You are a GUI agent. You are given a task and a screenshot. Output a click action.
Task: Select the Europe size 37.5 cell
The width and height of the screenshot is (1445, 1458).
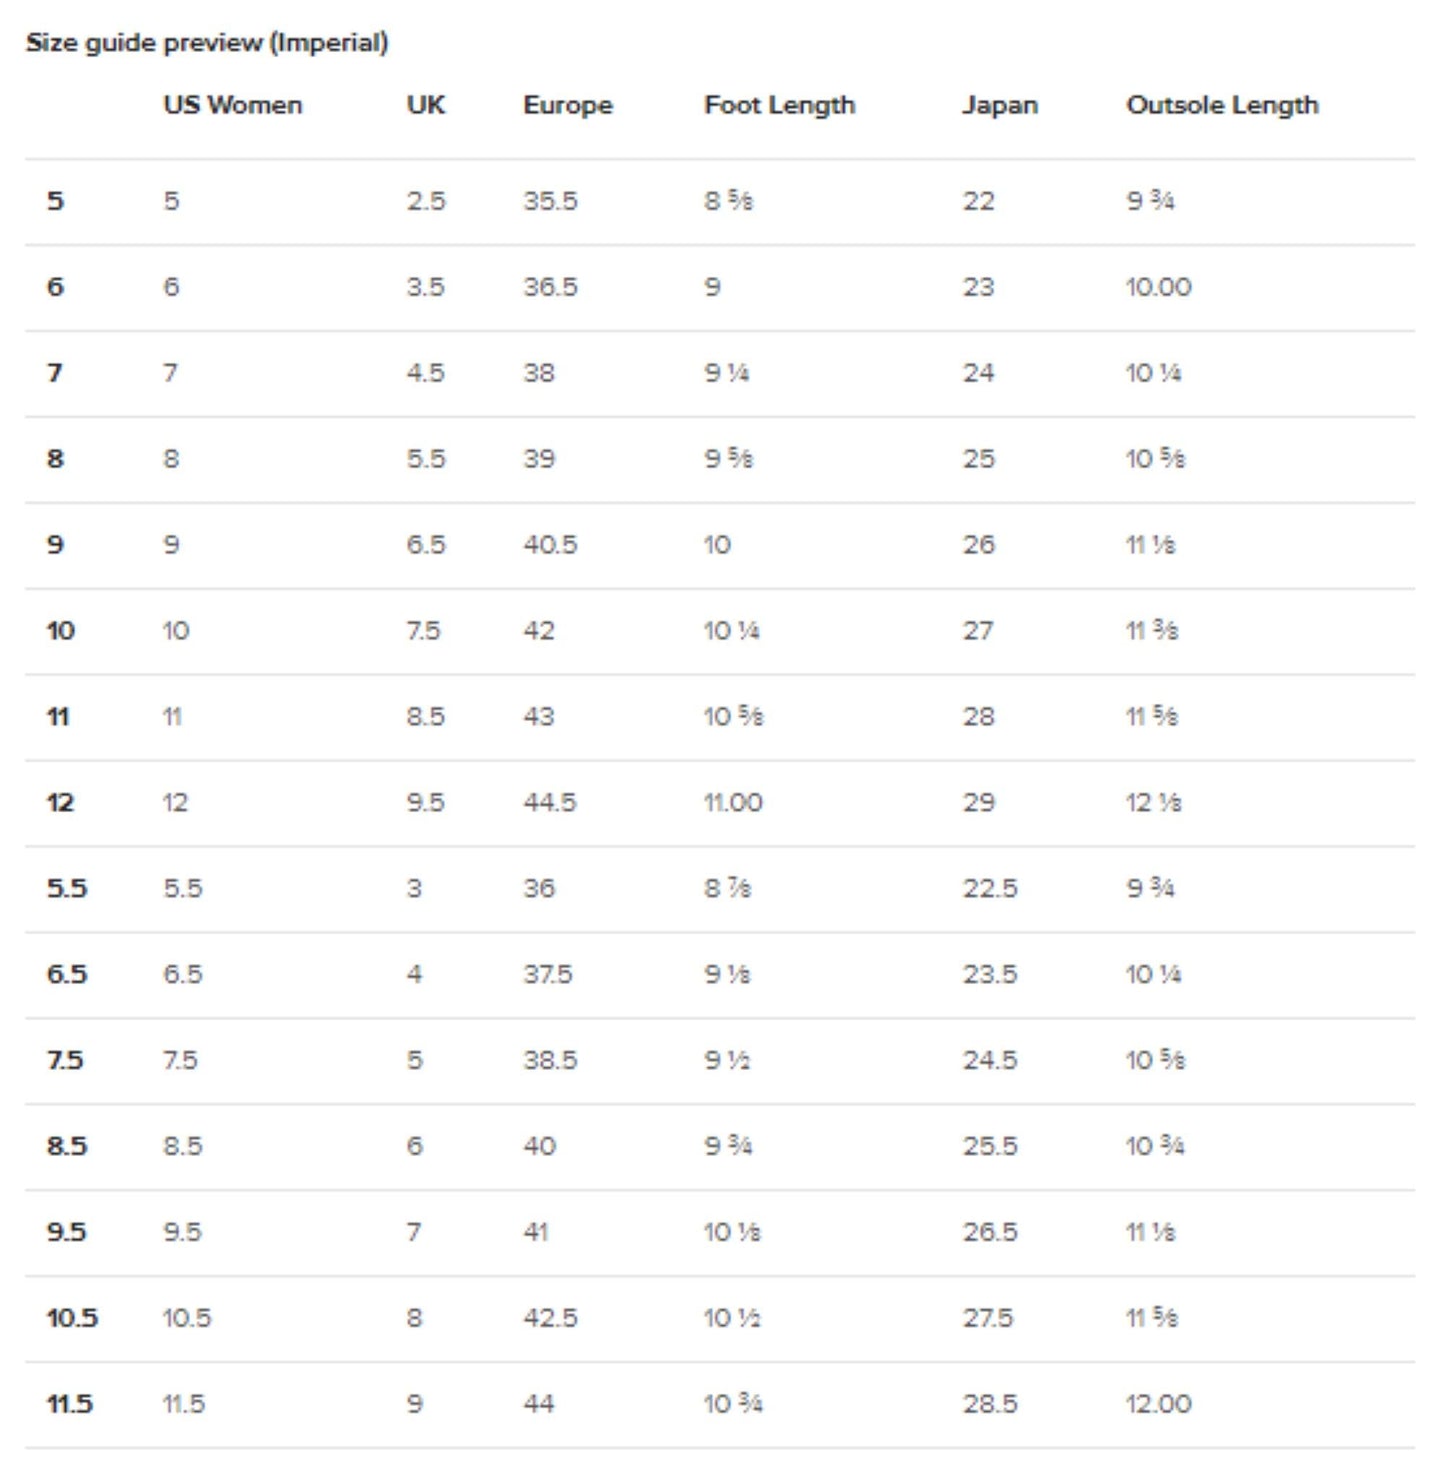pos(548,975)
